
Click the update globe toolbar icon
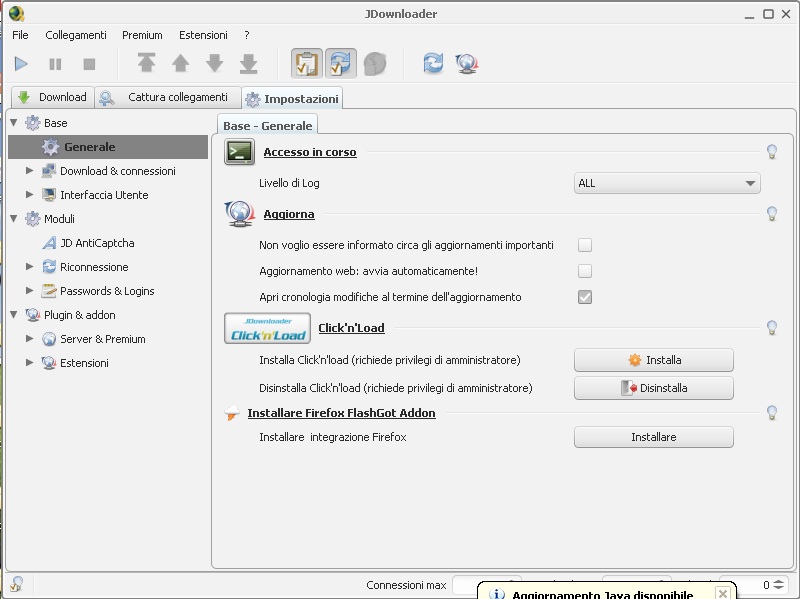(x=466, y=64)
